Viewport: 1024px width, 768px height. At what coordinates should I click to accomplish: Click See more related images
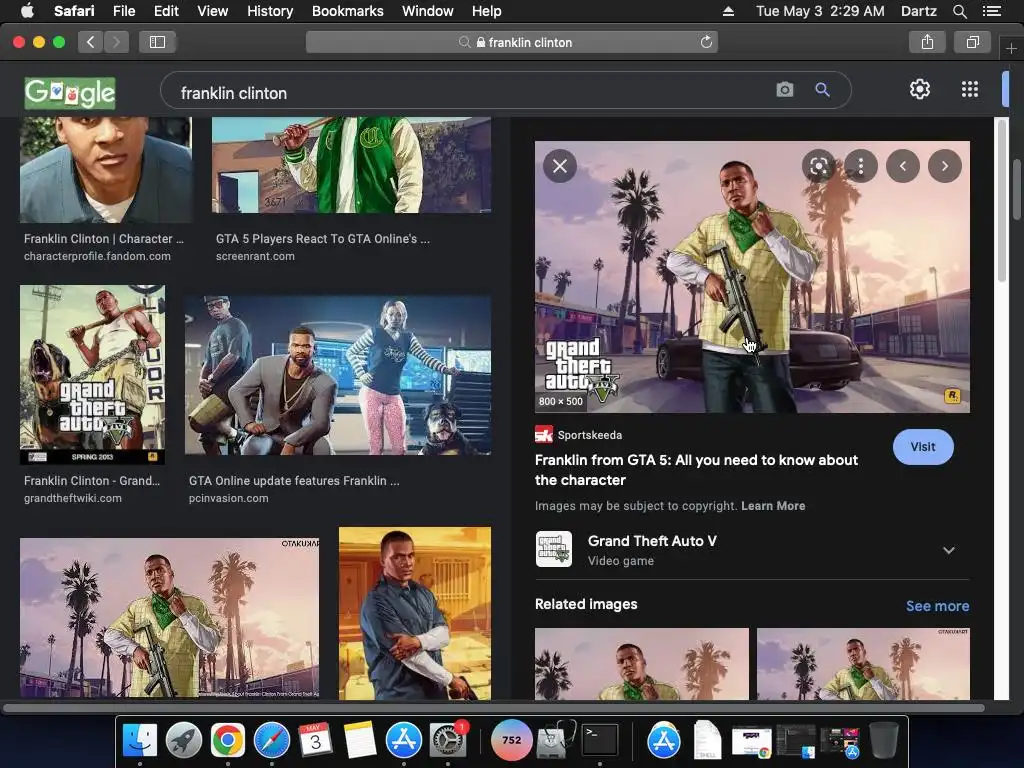937,606
